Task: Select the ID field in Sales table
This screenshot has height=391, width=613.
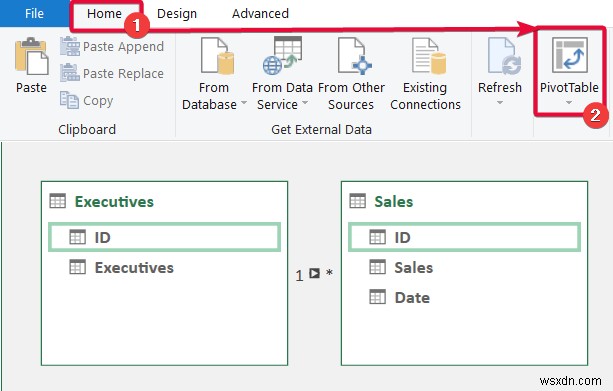Action: pyautogui.click(x=464, y=237)
